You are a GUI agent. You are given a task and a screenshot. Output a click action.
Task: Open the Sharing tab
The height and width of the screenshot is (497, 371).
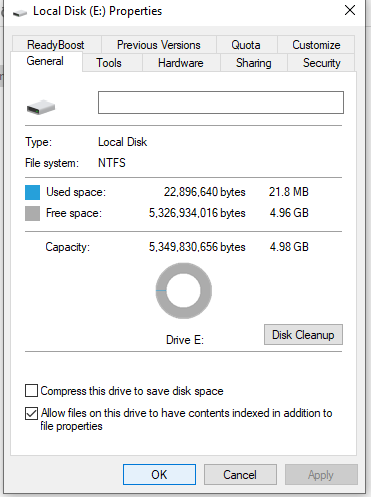(x=254, y=63)
